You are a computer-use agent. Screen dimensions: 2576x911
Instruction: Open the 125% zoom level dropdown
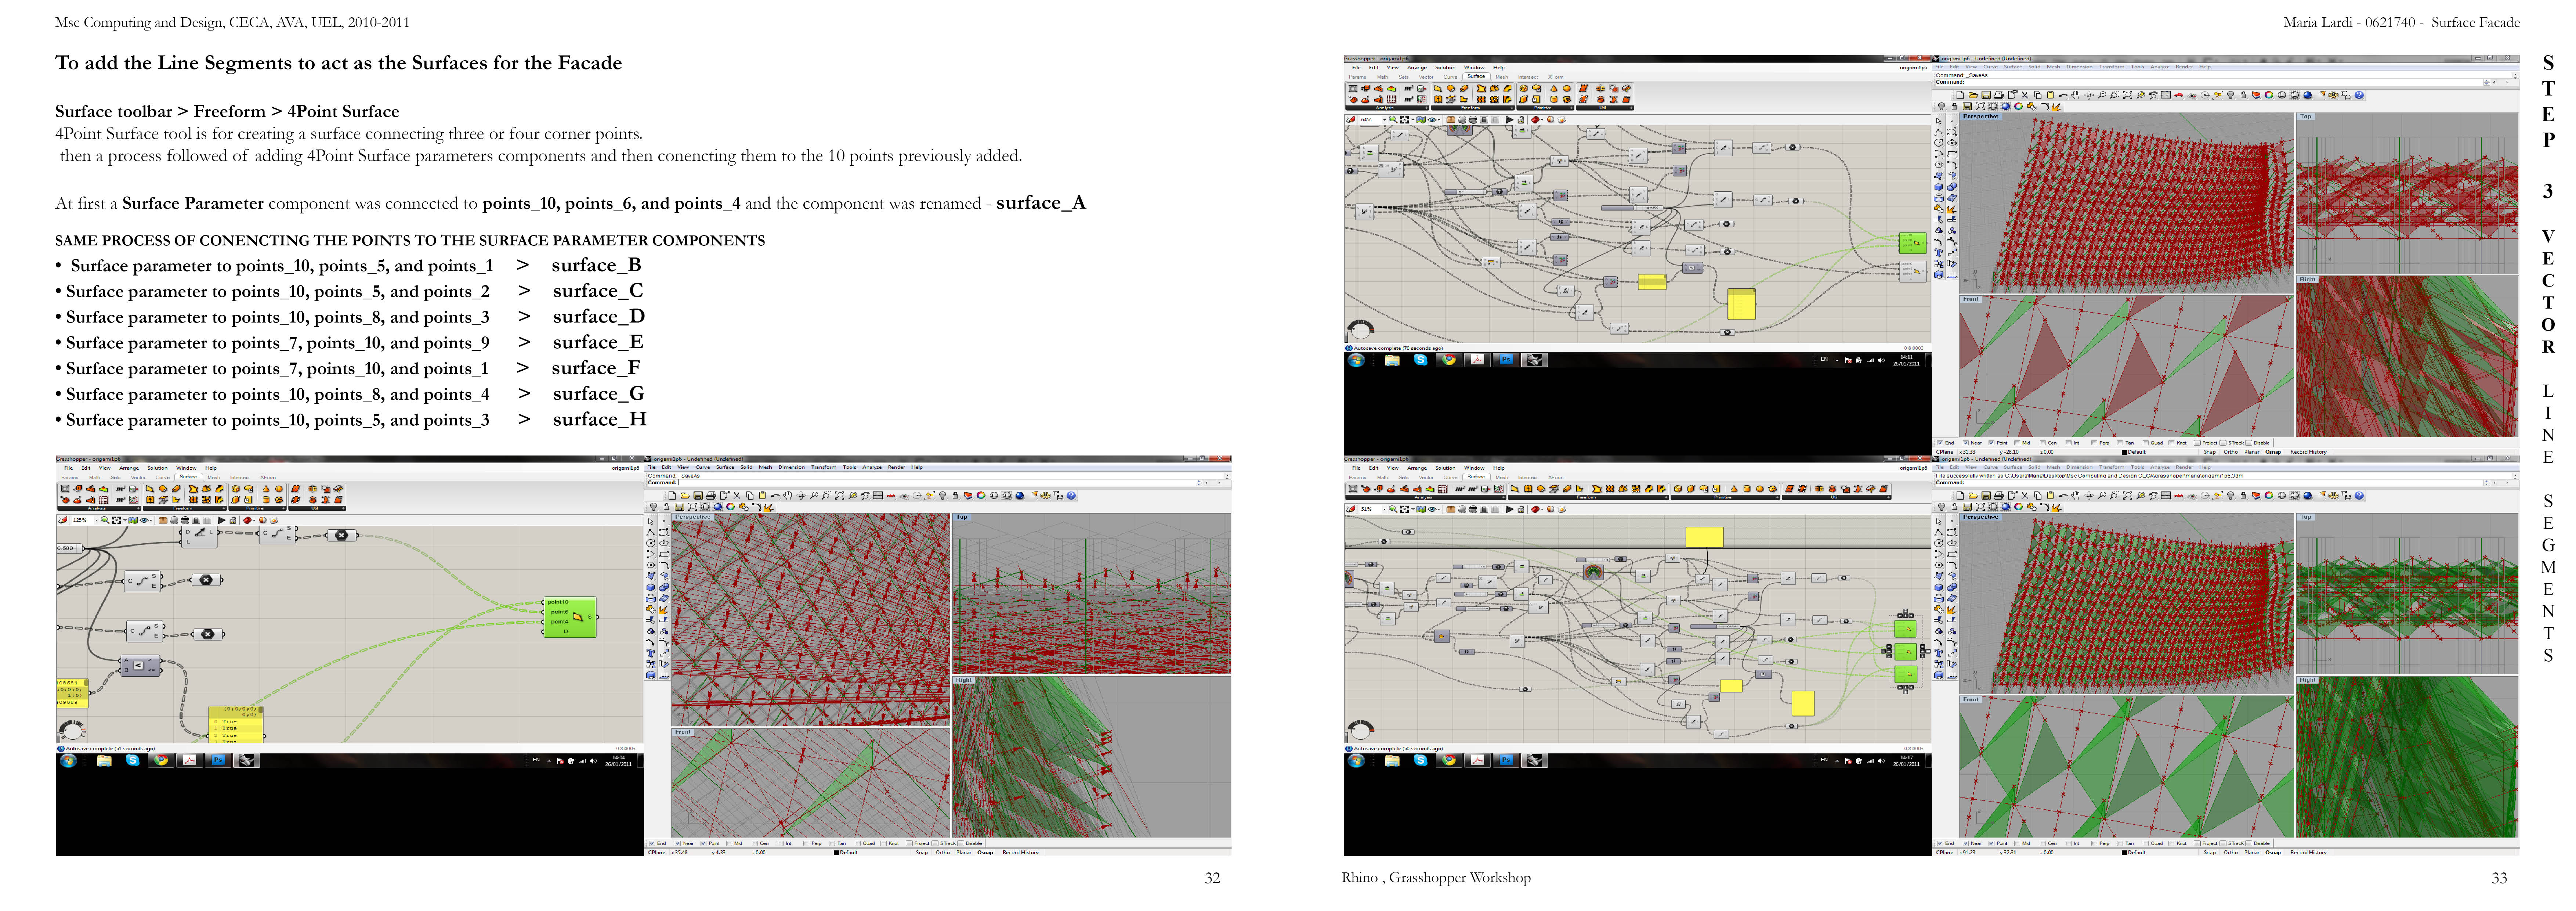[97, 520]
